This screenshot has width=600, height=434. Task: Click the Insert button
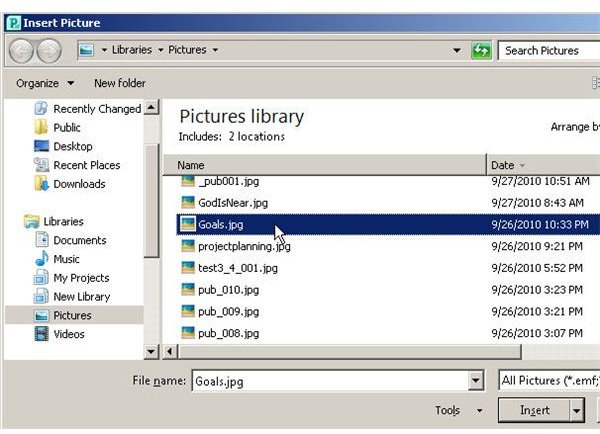534,411
